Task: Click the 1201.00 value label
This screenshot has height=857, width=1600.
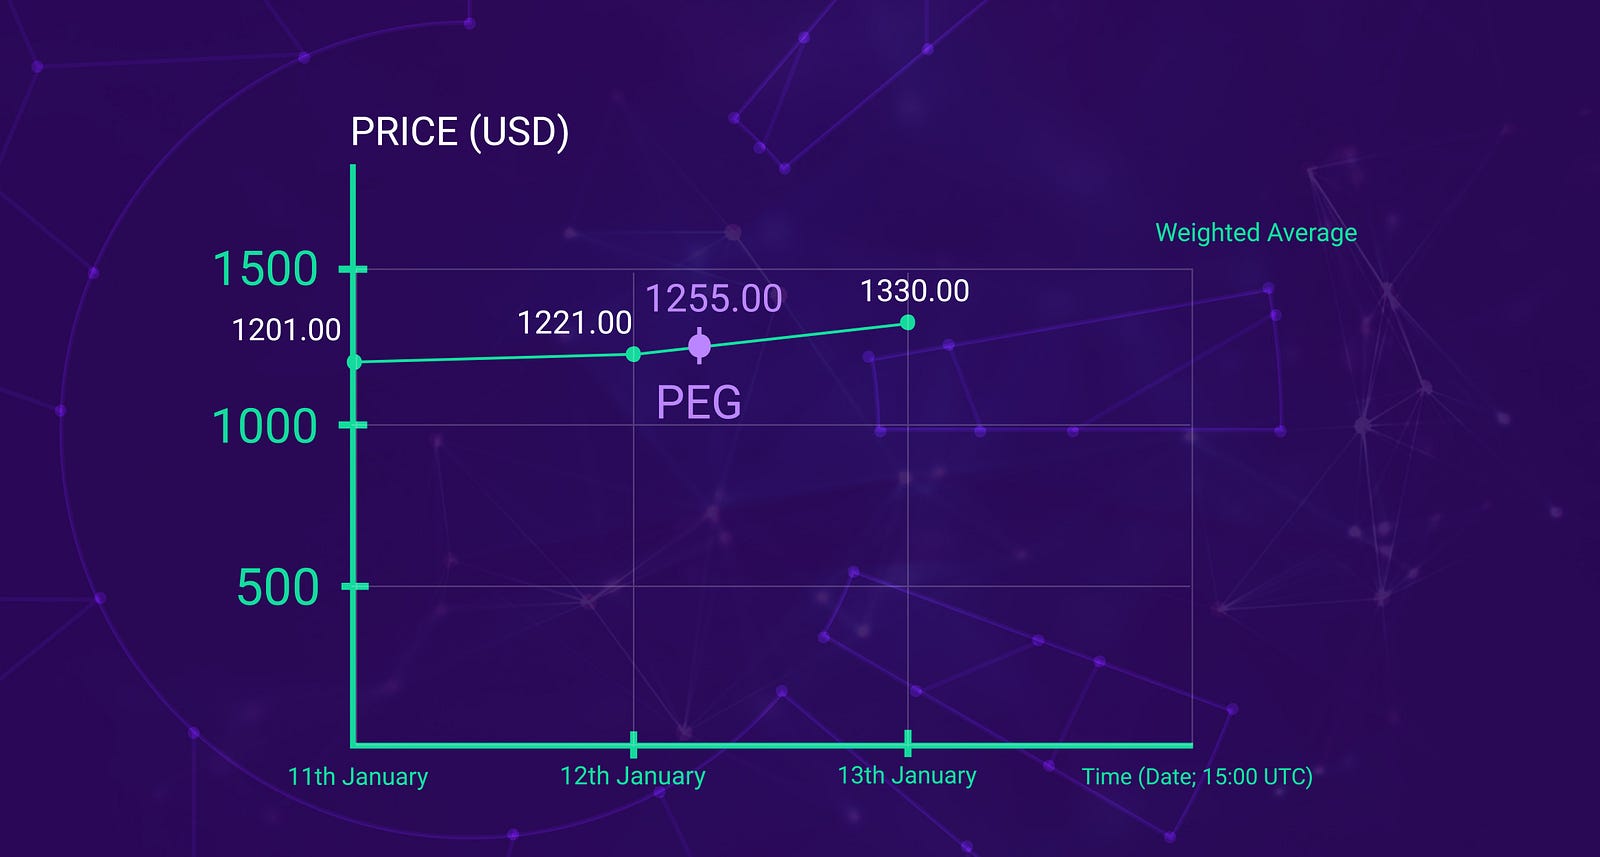Action: (x=286, y=330)
